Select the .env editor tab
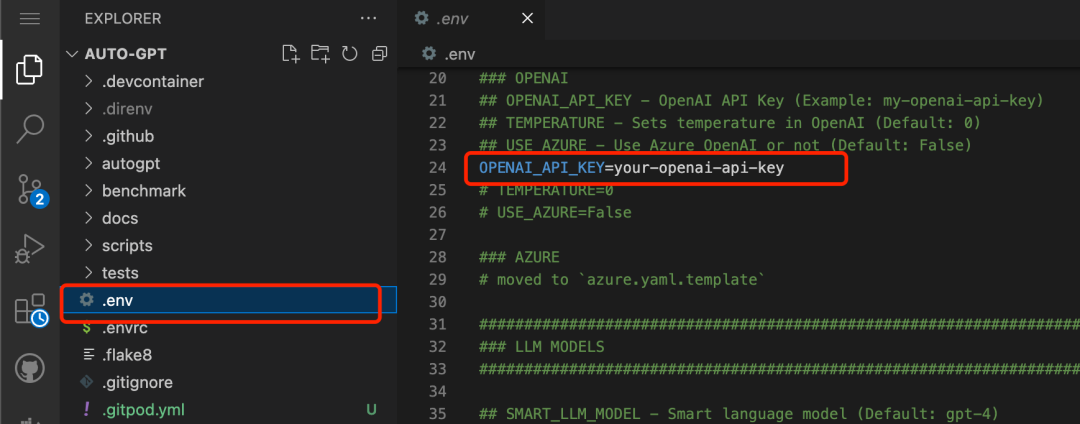The height and width of the screenshot is (424, 1080). click(x=470, y=19)
